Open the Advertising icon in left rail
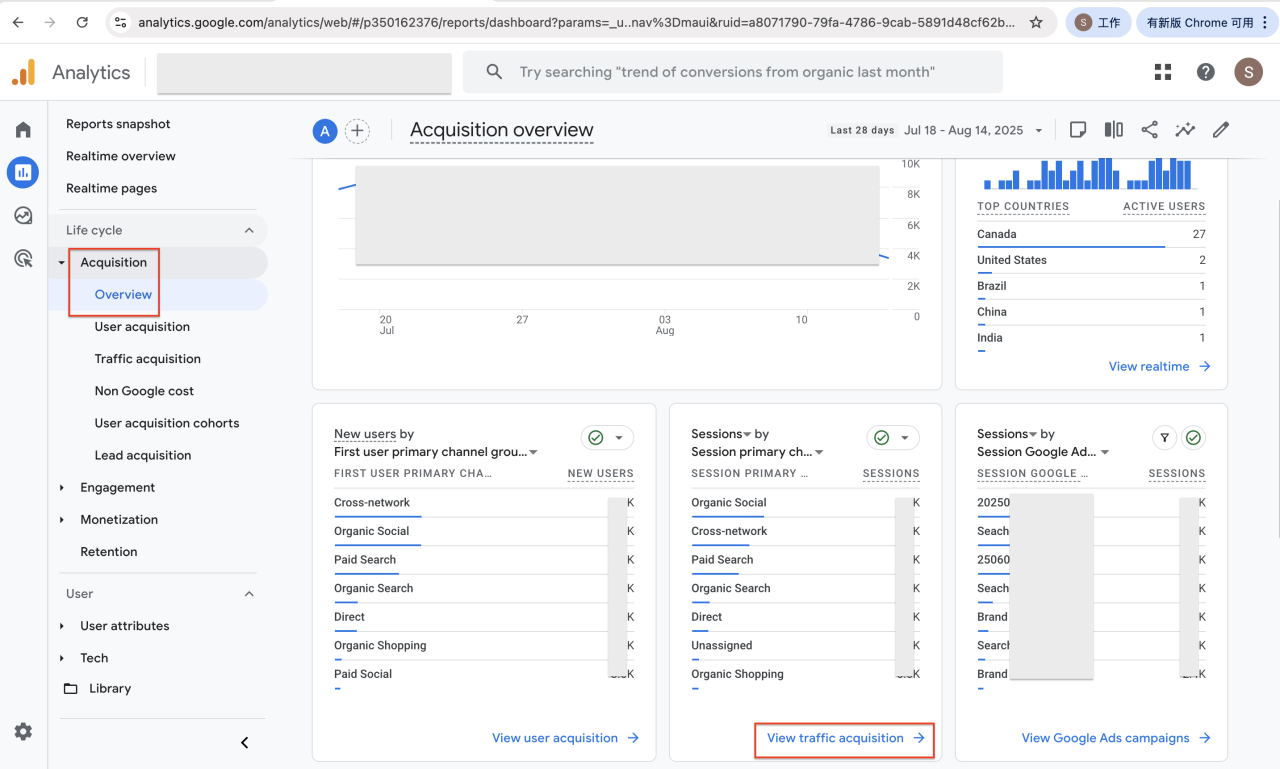This screenshot has height=769, width=1280. click(23, 259)
